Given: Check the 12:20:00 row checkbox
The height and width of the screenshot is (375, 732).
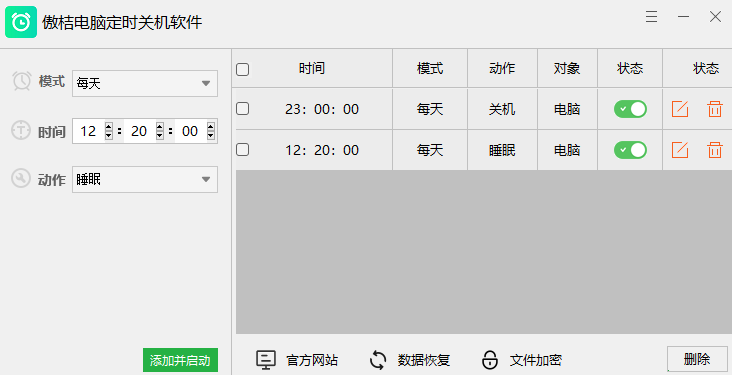Looking at the screenshot, I should point(243,150).
